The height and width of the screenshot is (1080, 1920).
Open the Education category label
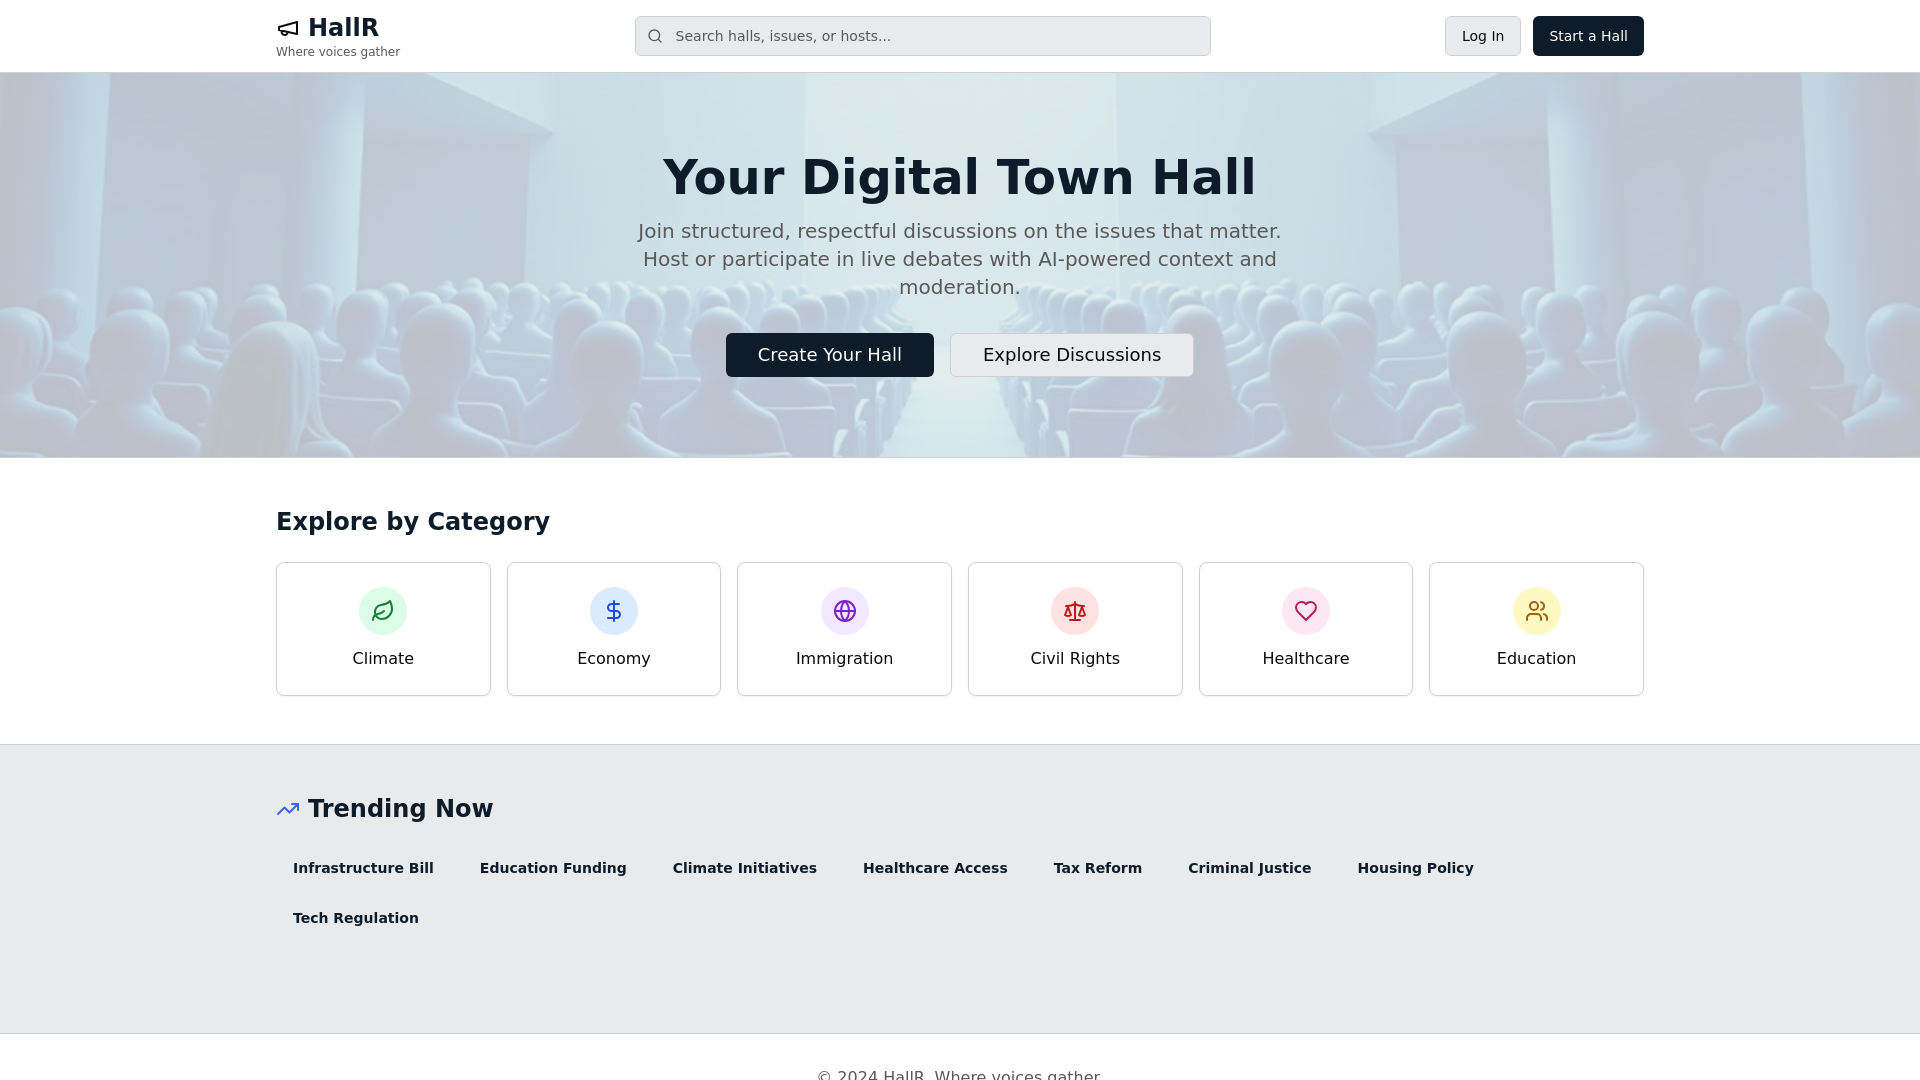tap(1537, 658)
